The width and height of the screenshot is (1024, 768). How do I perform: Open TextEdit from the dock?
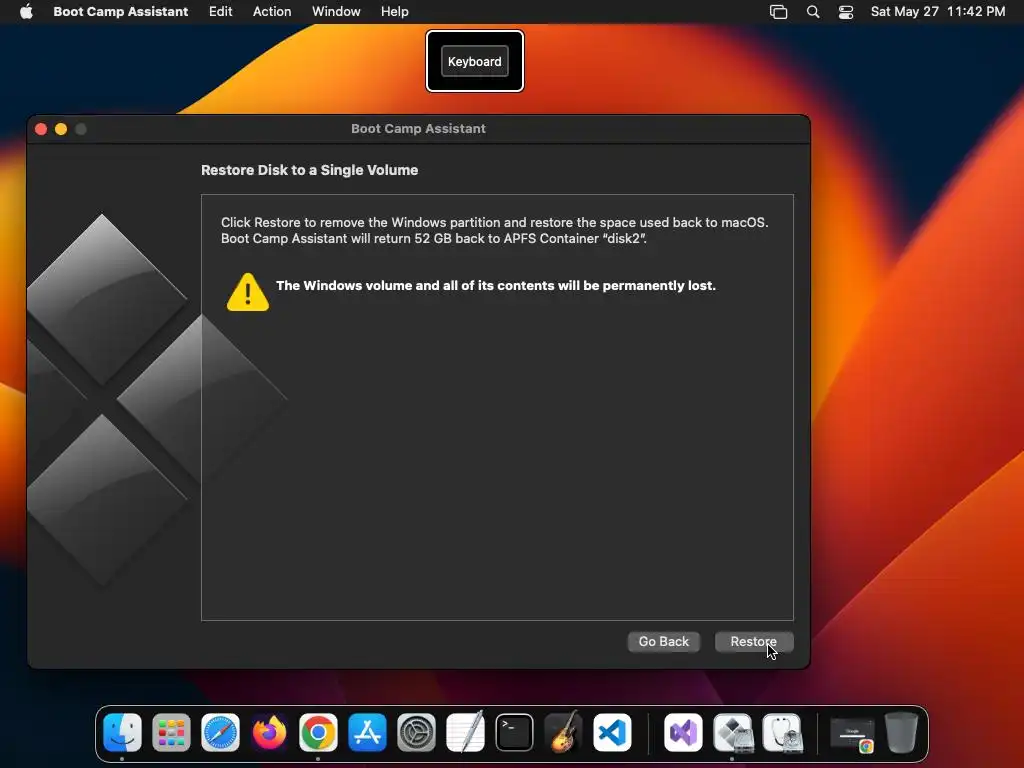tap(465, 732)
